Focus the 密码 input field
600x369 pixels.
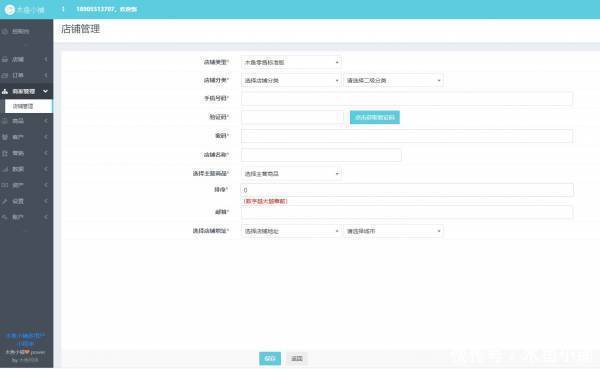click(407, 136)
